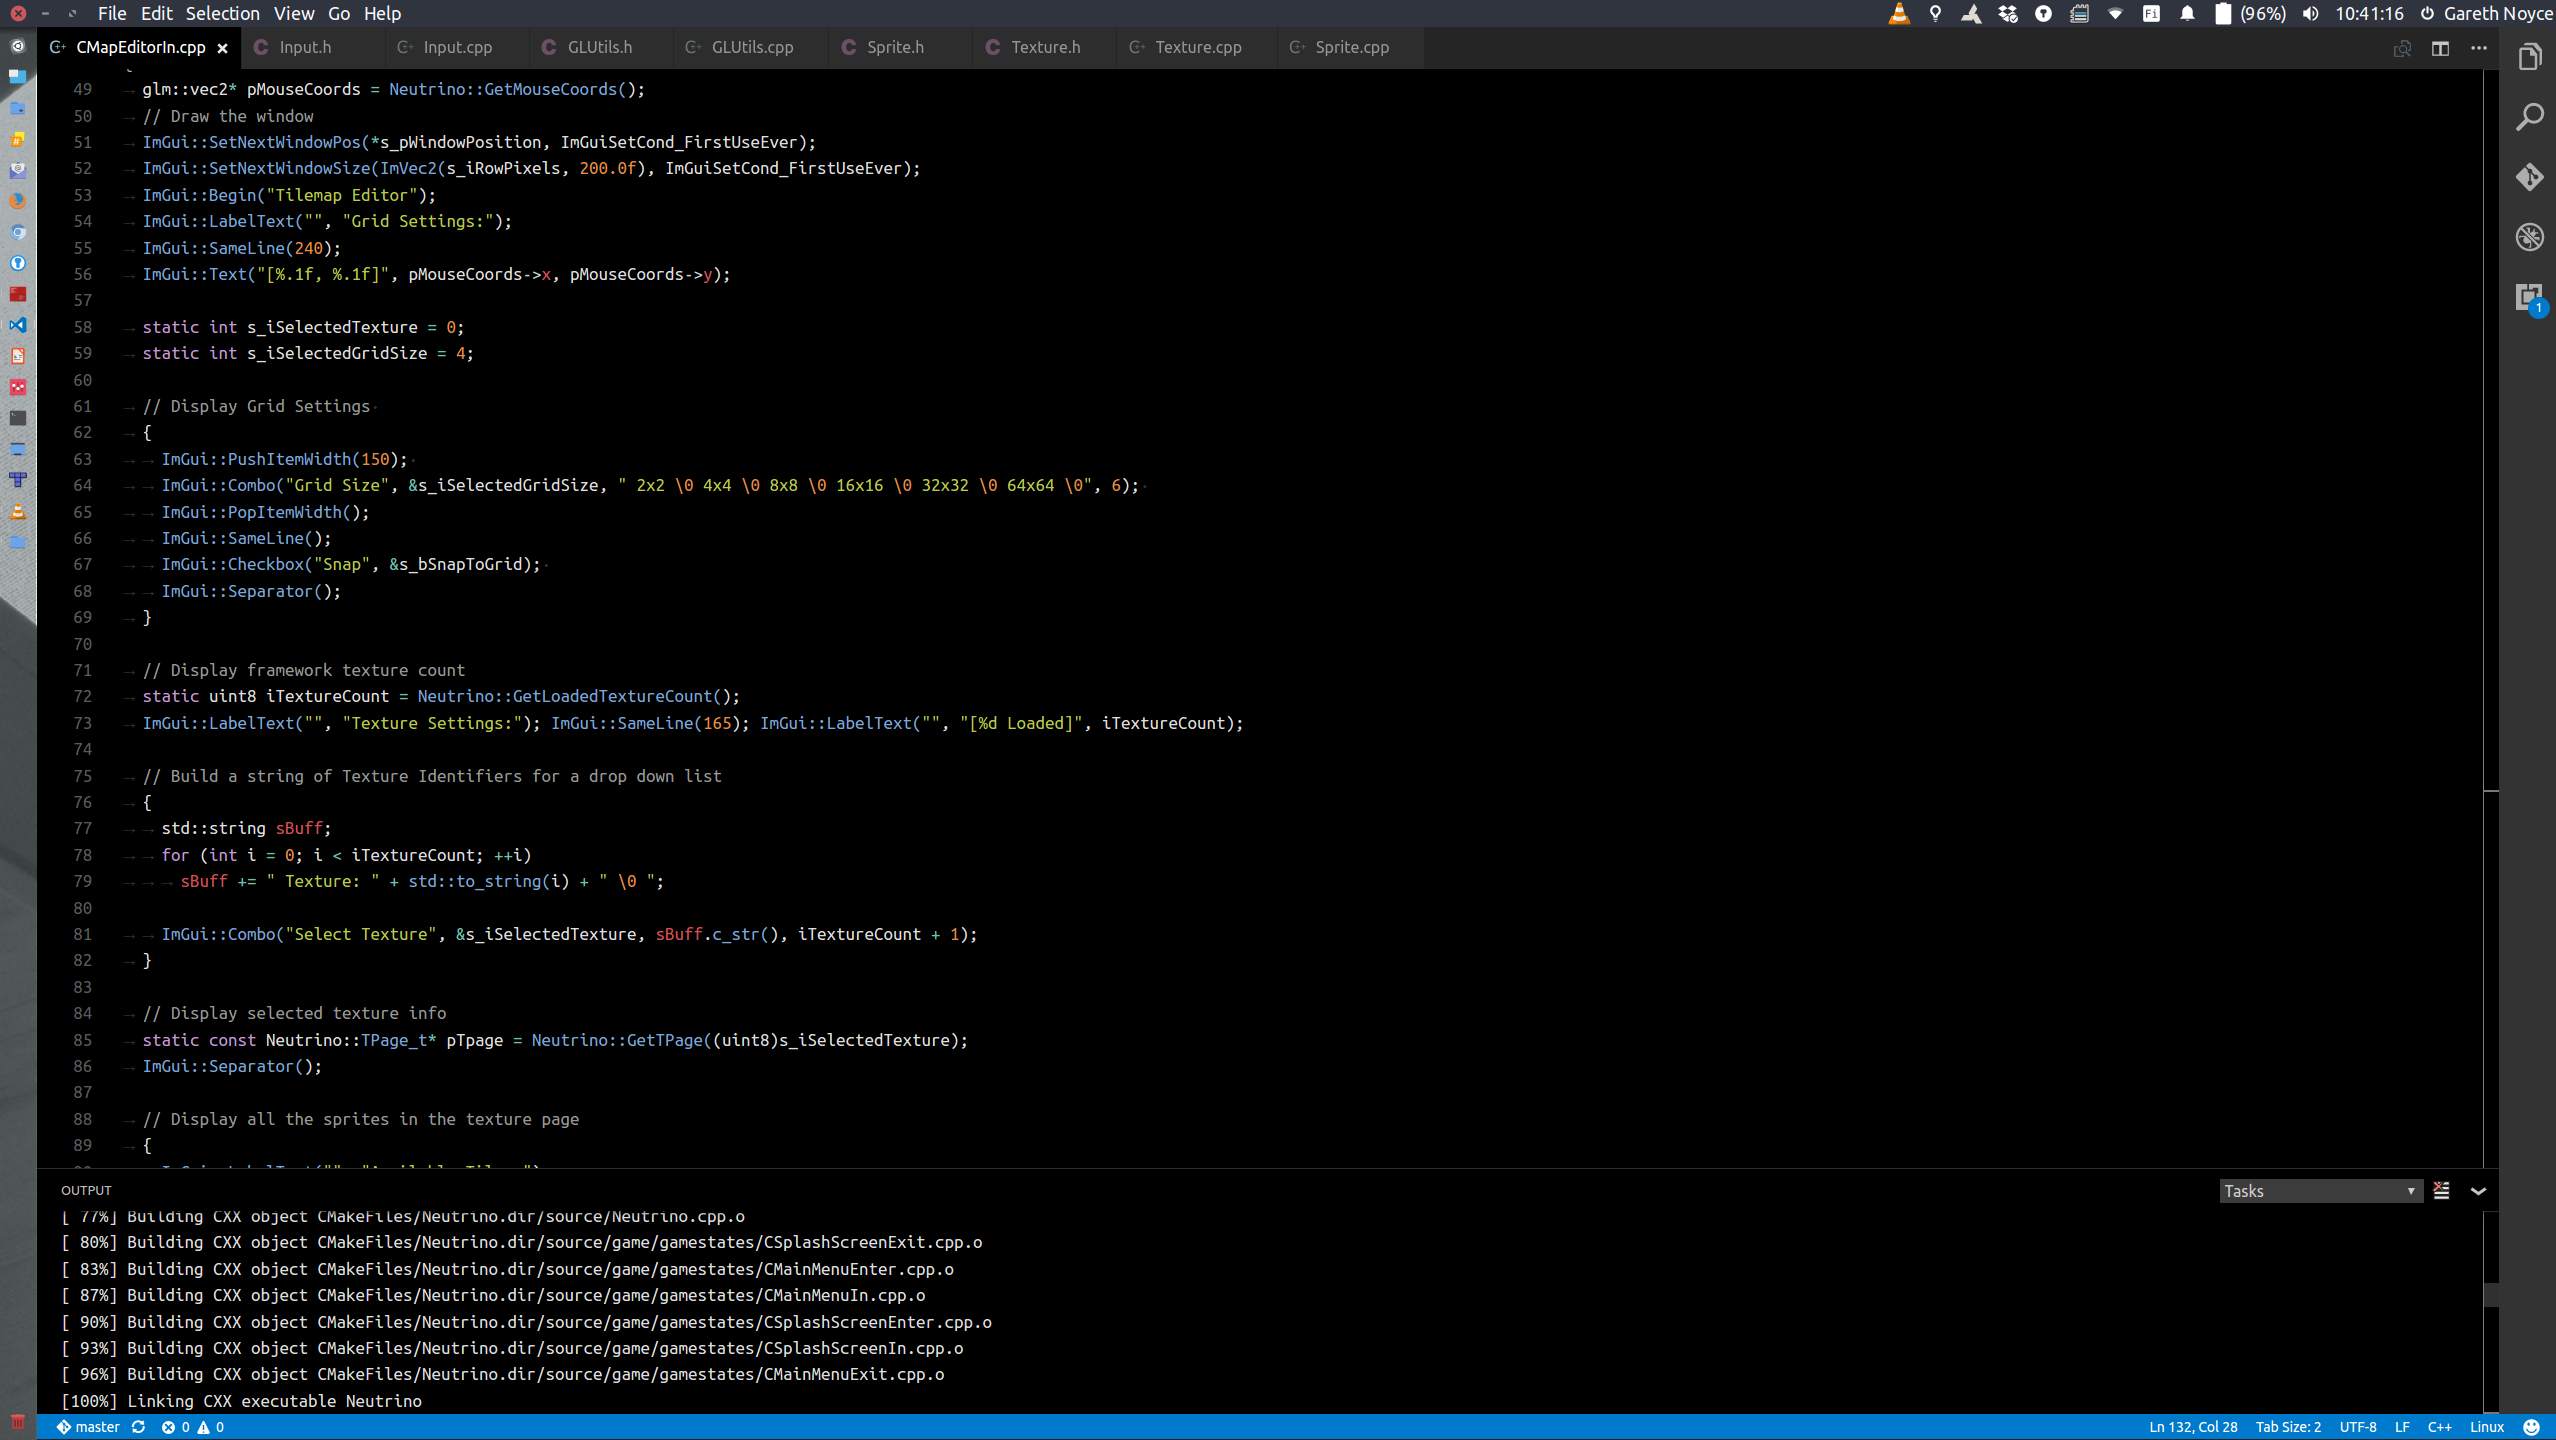Open the Explorer view in the activity bar
Image resolution: width=2556 pixels, height=1440 pixels.
pyautogui.click(x=2530, y=58)
